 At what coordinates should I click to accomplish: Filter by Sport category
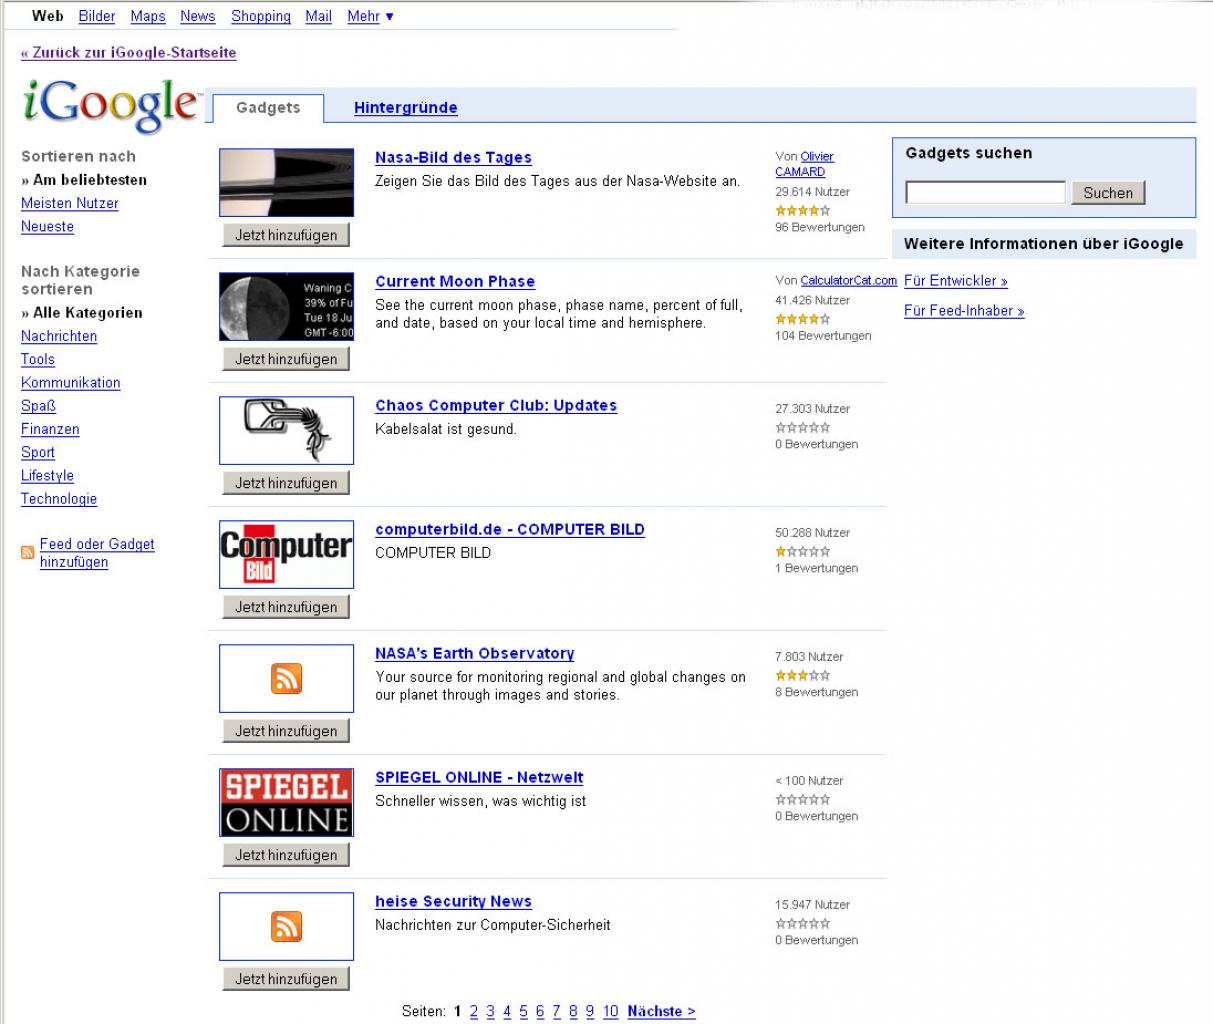coord(38,452)
